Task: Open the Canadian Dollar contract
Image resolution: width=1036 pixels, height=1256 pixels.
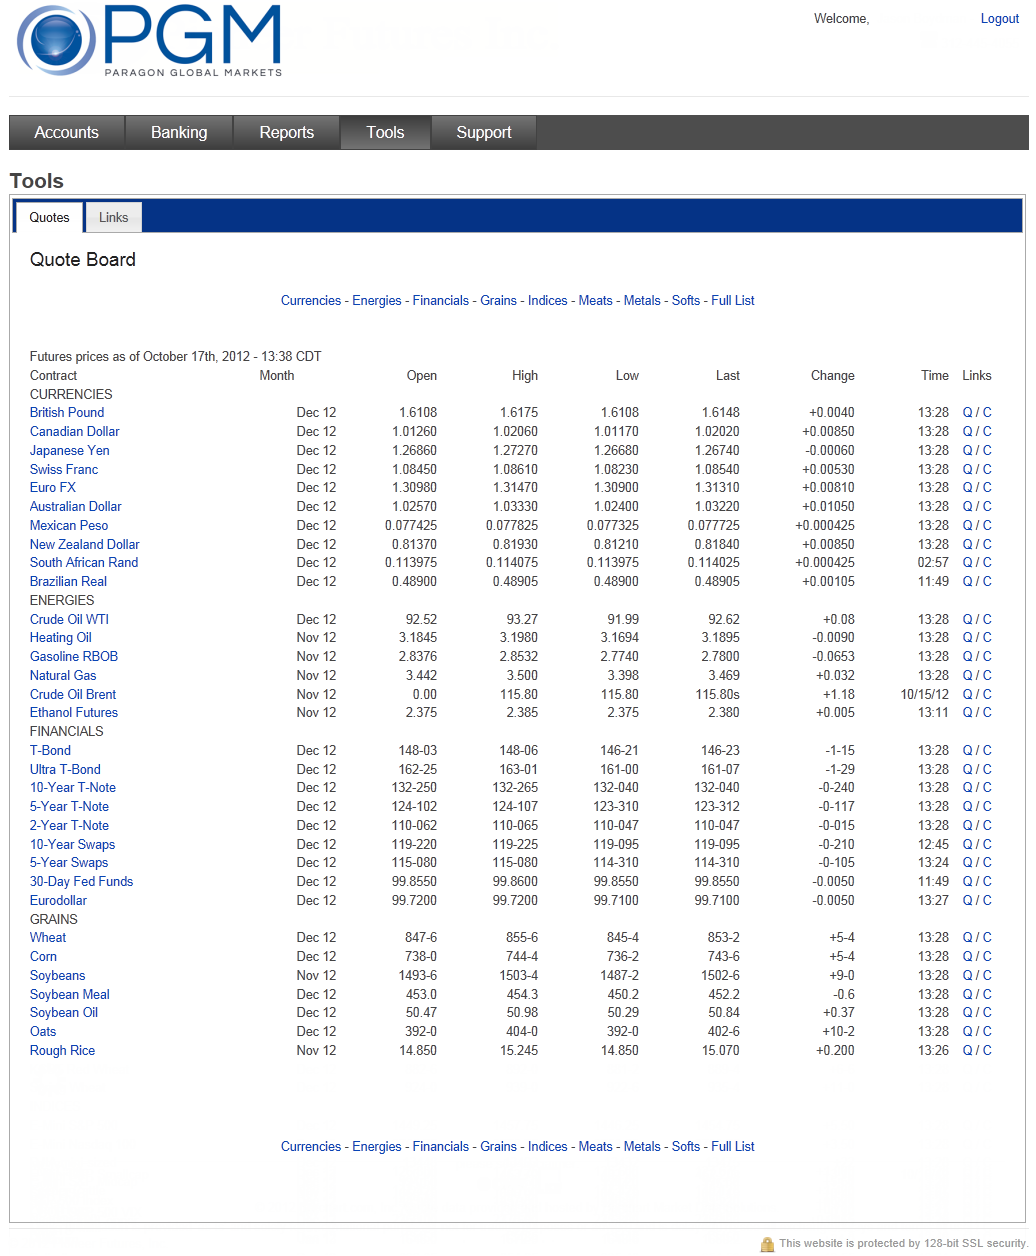Action: coord(75,432)
